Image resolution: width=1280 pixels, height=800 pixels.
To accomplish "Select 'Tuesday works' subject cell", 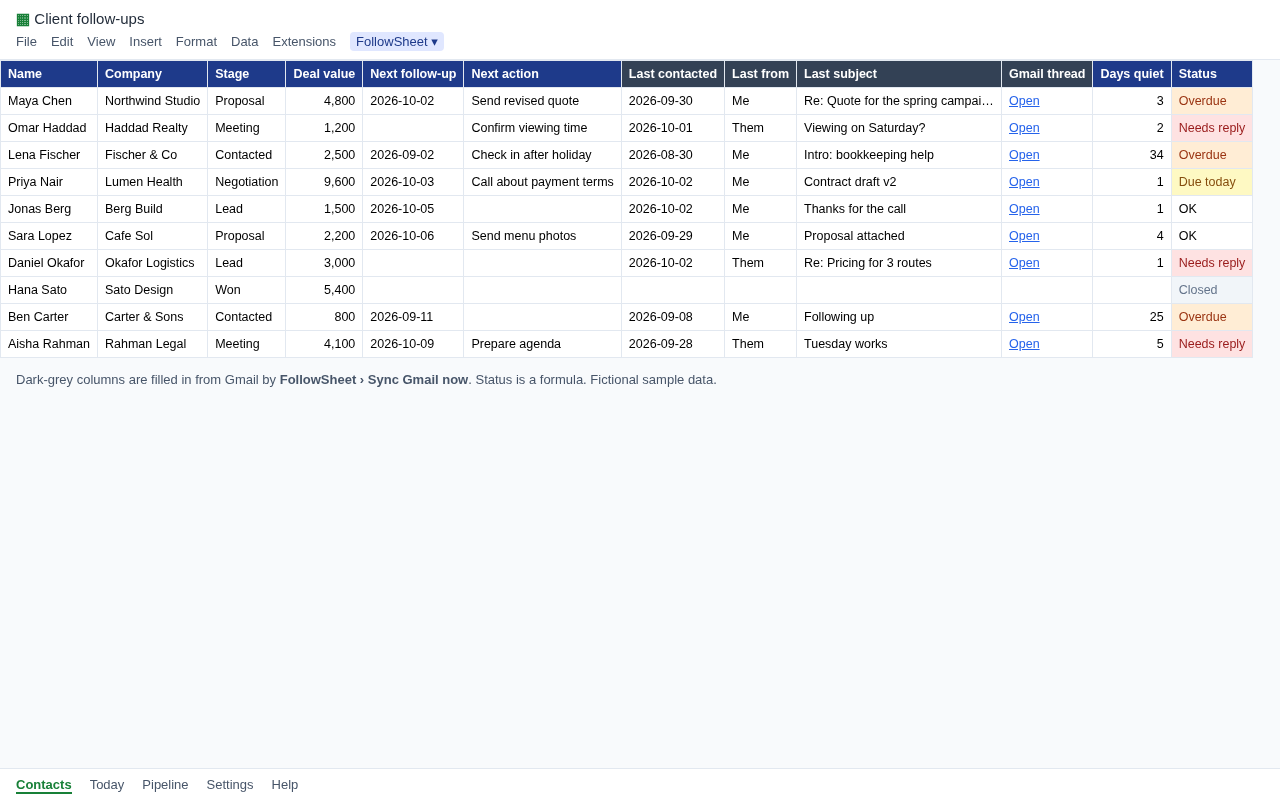I will tap(899, 344).
